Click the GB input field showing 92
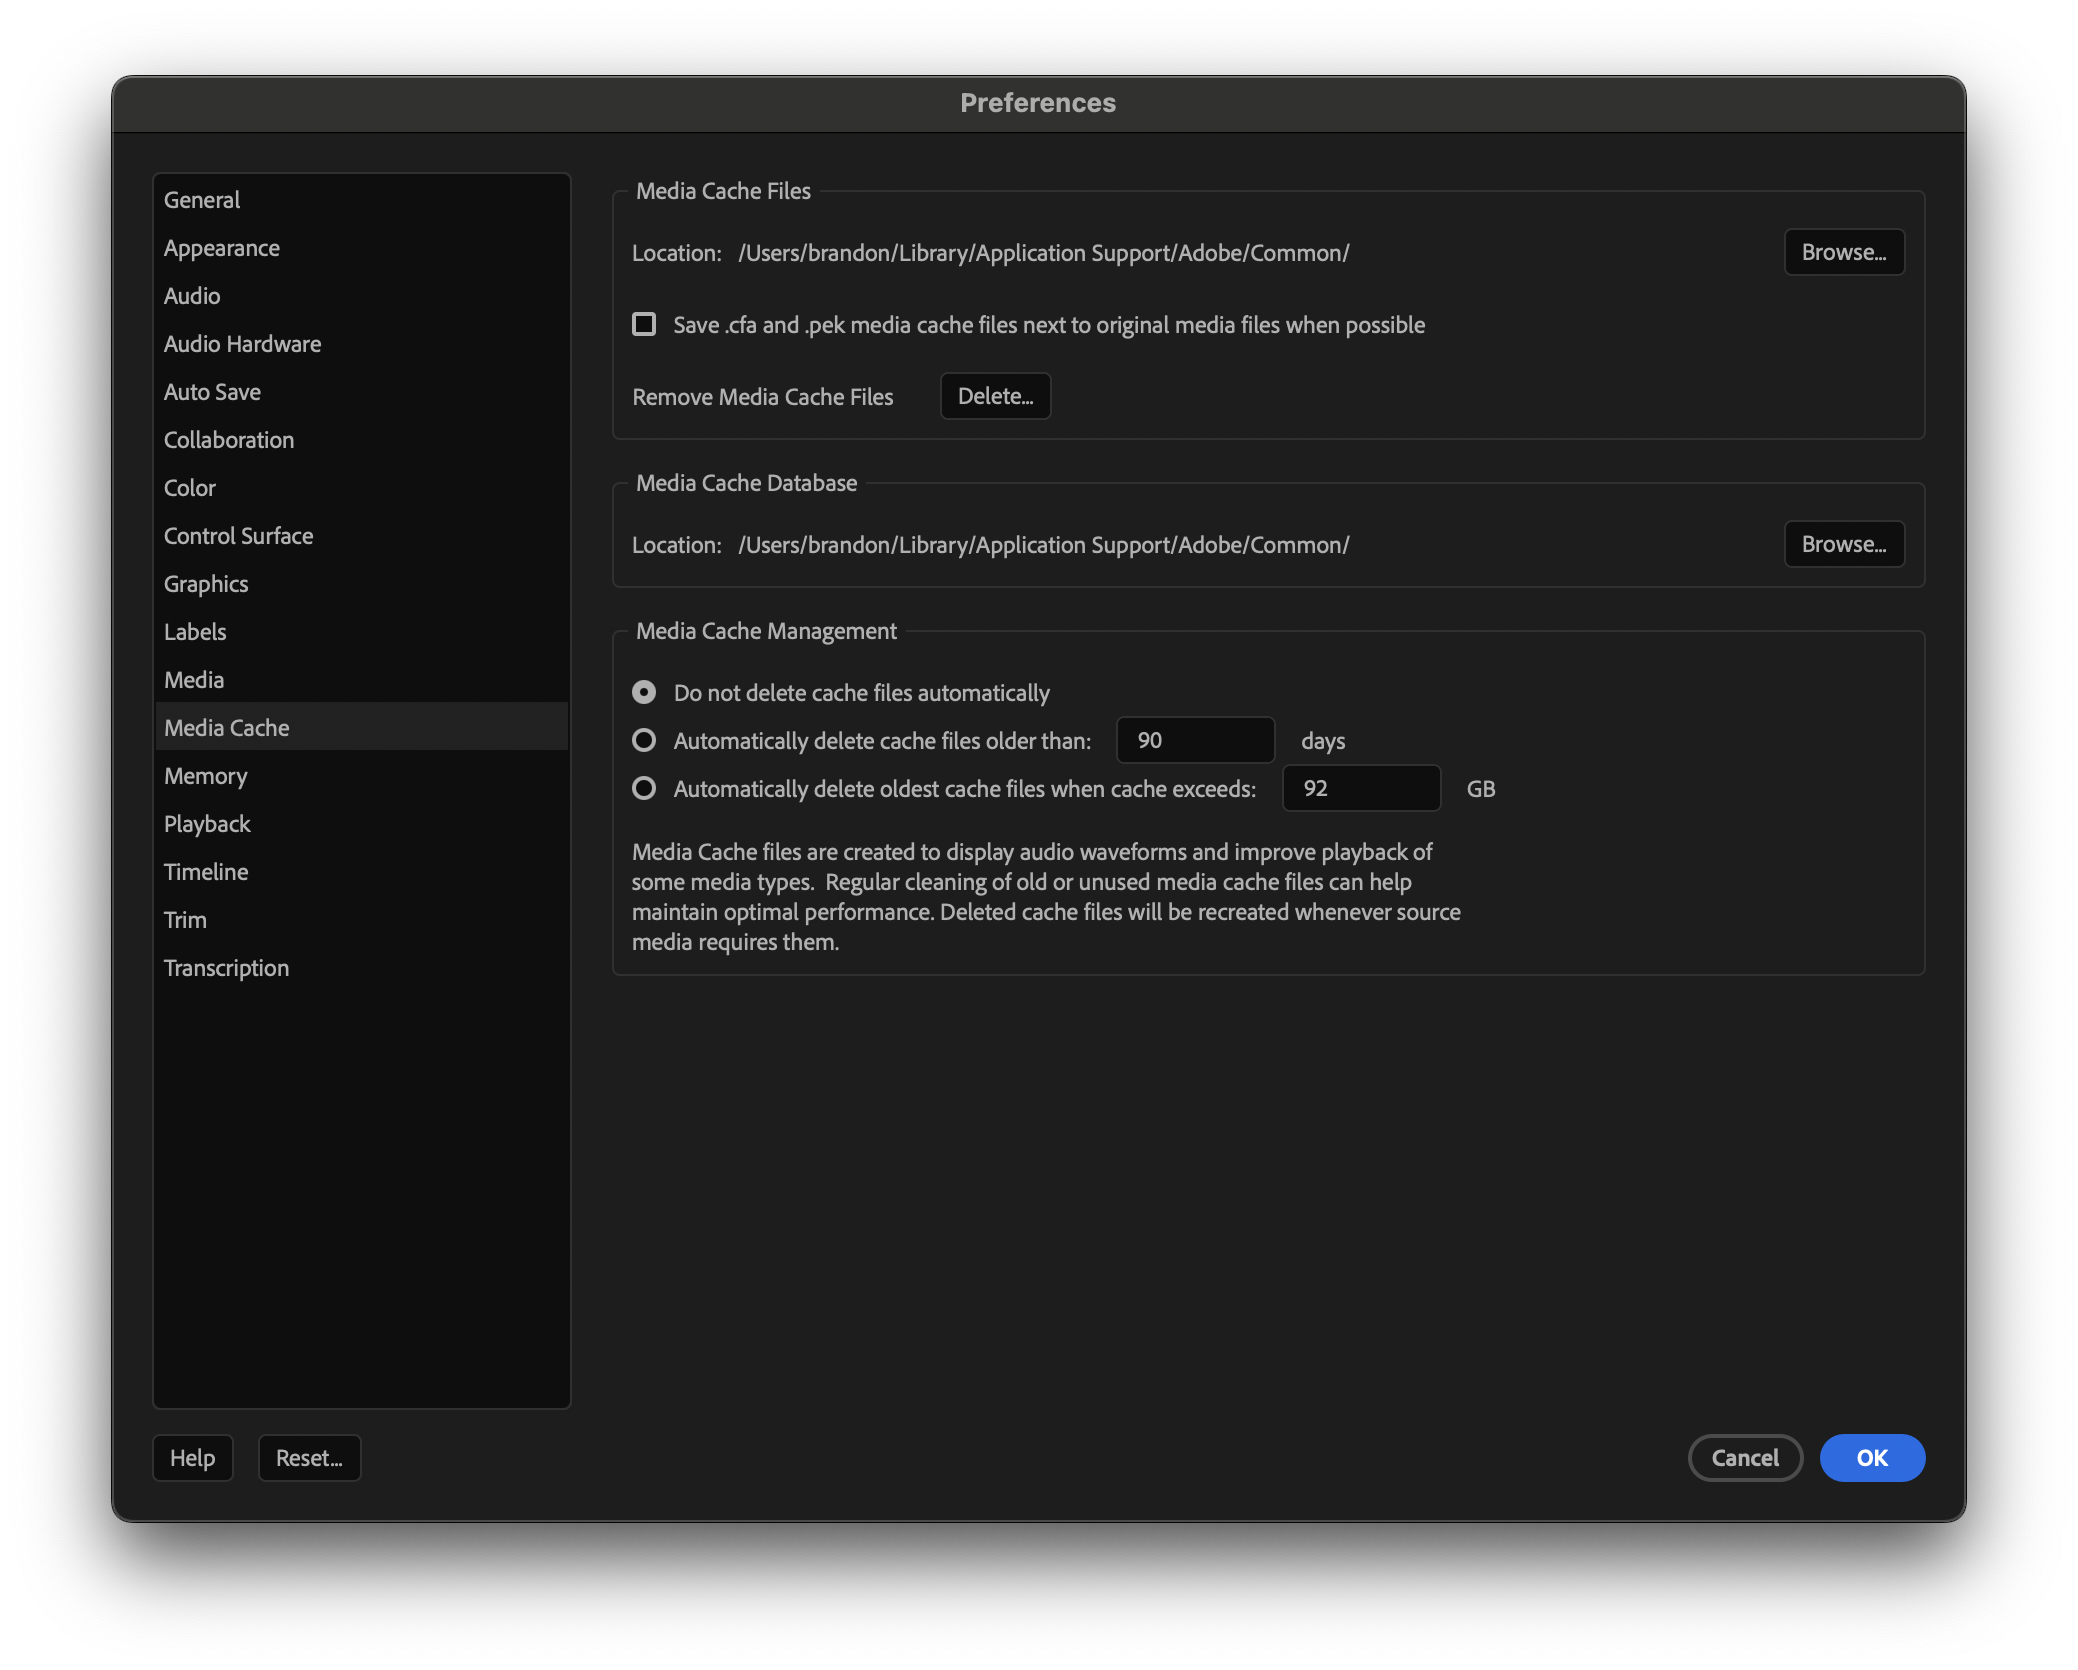2078x1670 pixels. coord(1360,788)
